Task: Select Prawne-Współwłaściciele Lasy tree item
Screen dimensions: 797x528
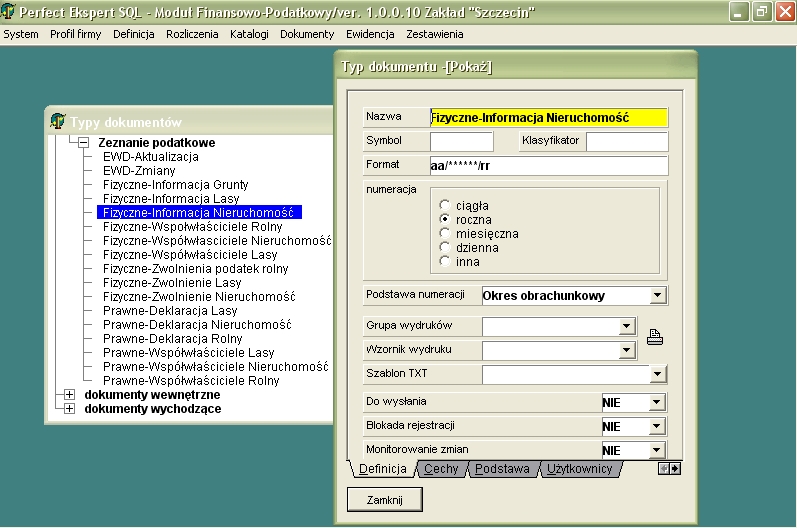Action: coord(188,353)
